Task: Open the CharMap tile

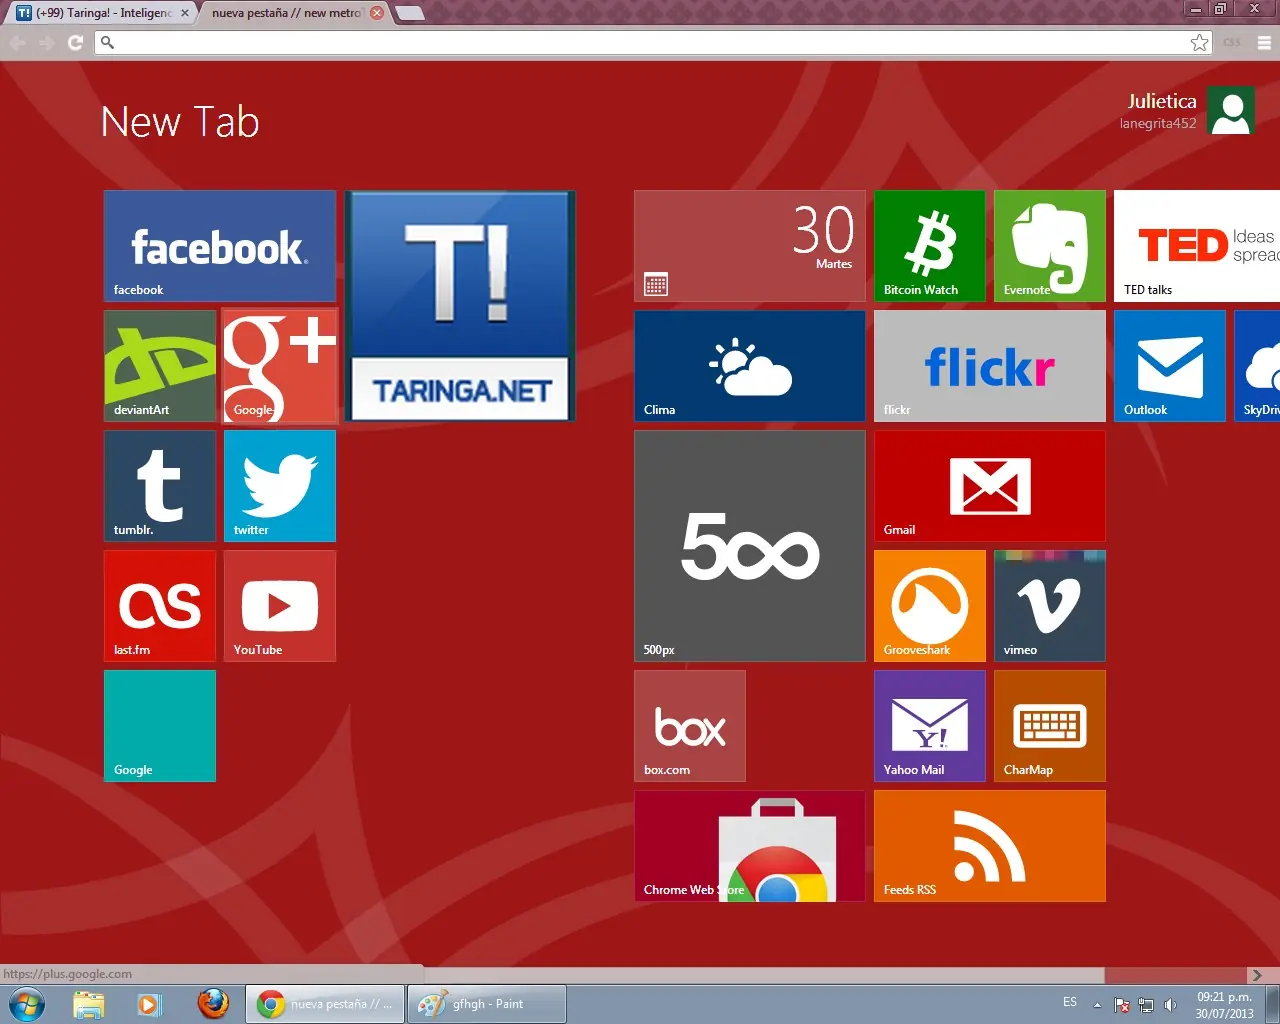Action: click(1050, 726)
